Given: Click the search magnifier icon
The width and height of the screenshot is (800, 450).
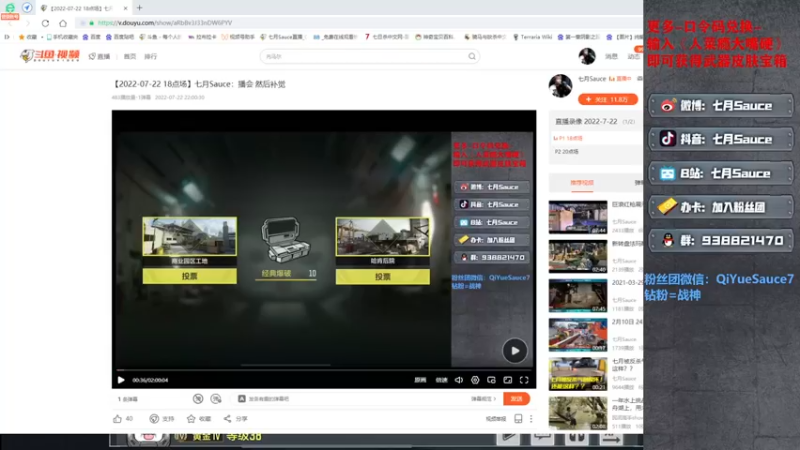Looking at the screenshot, I should [472, 56].
